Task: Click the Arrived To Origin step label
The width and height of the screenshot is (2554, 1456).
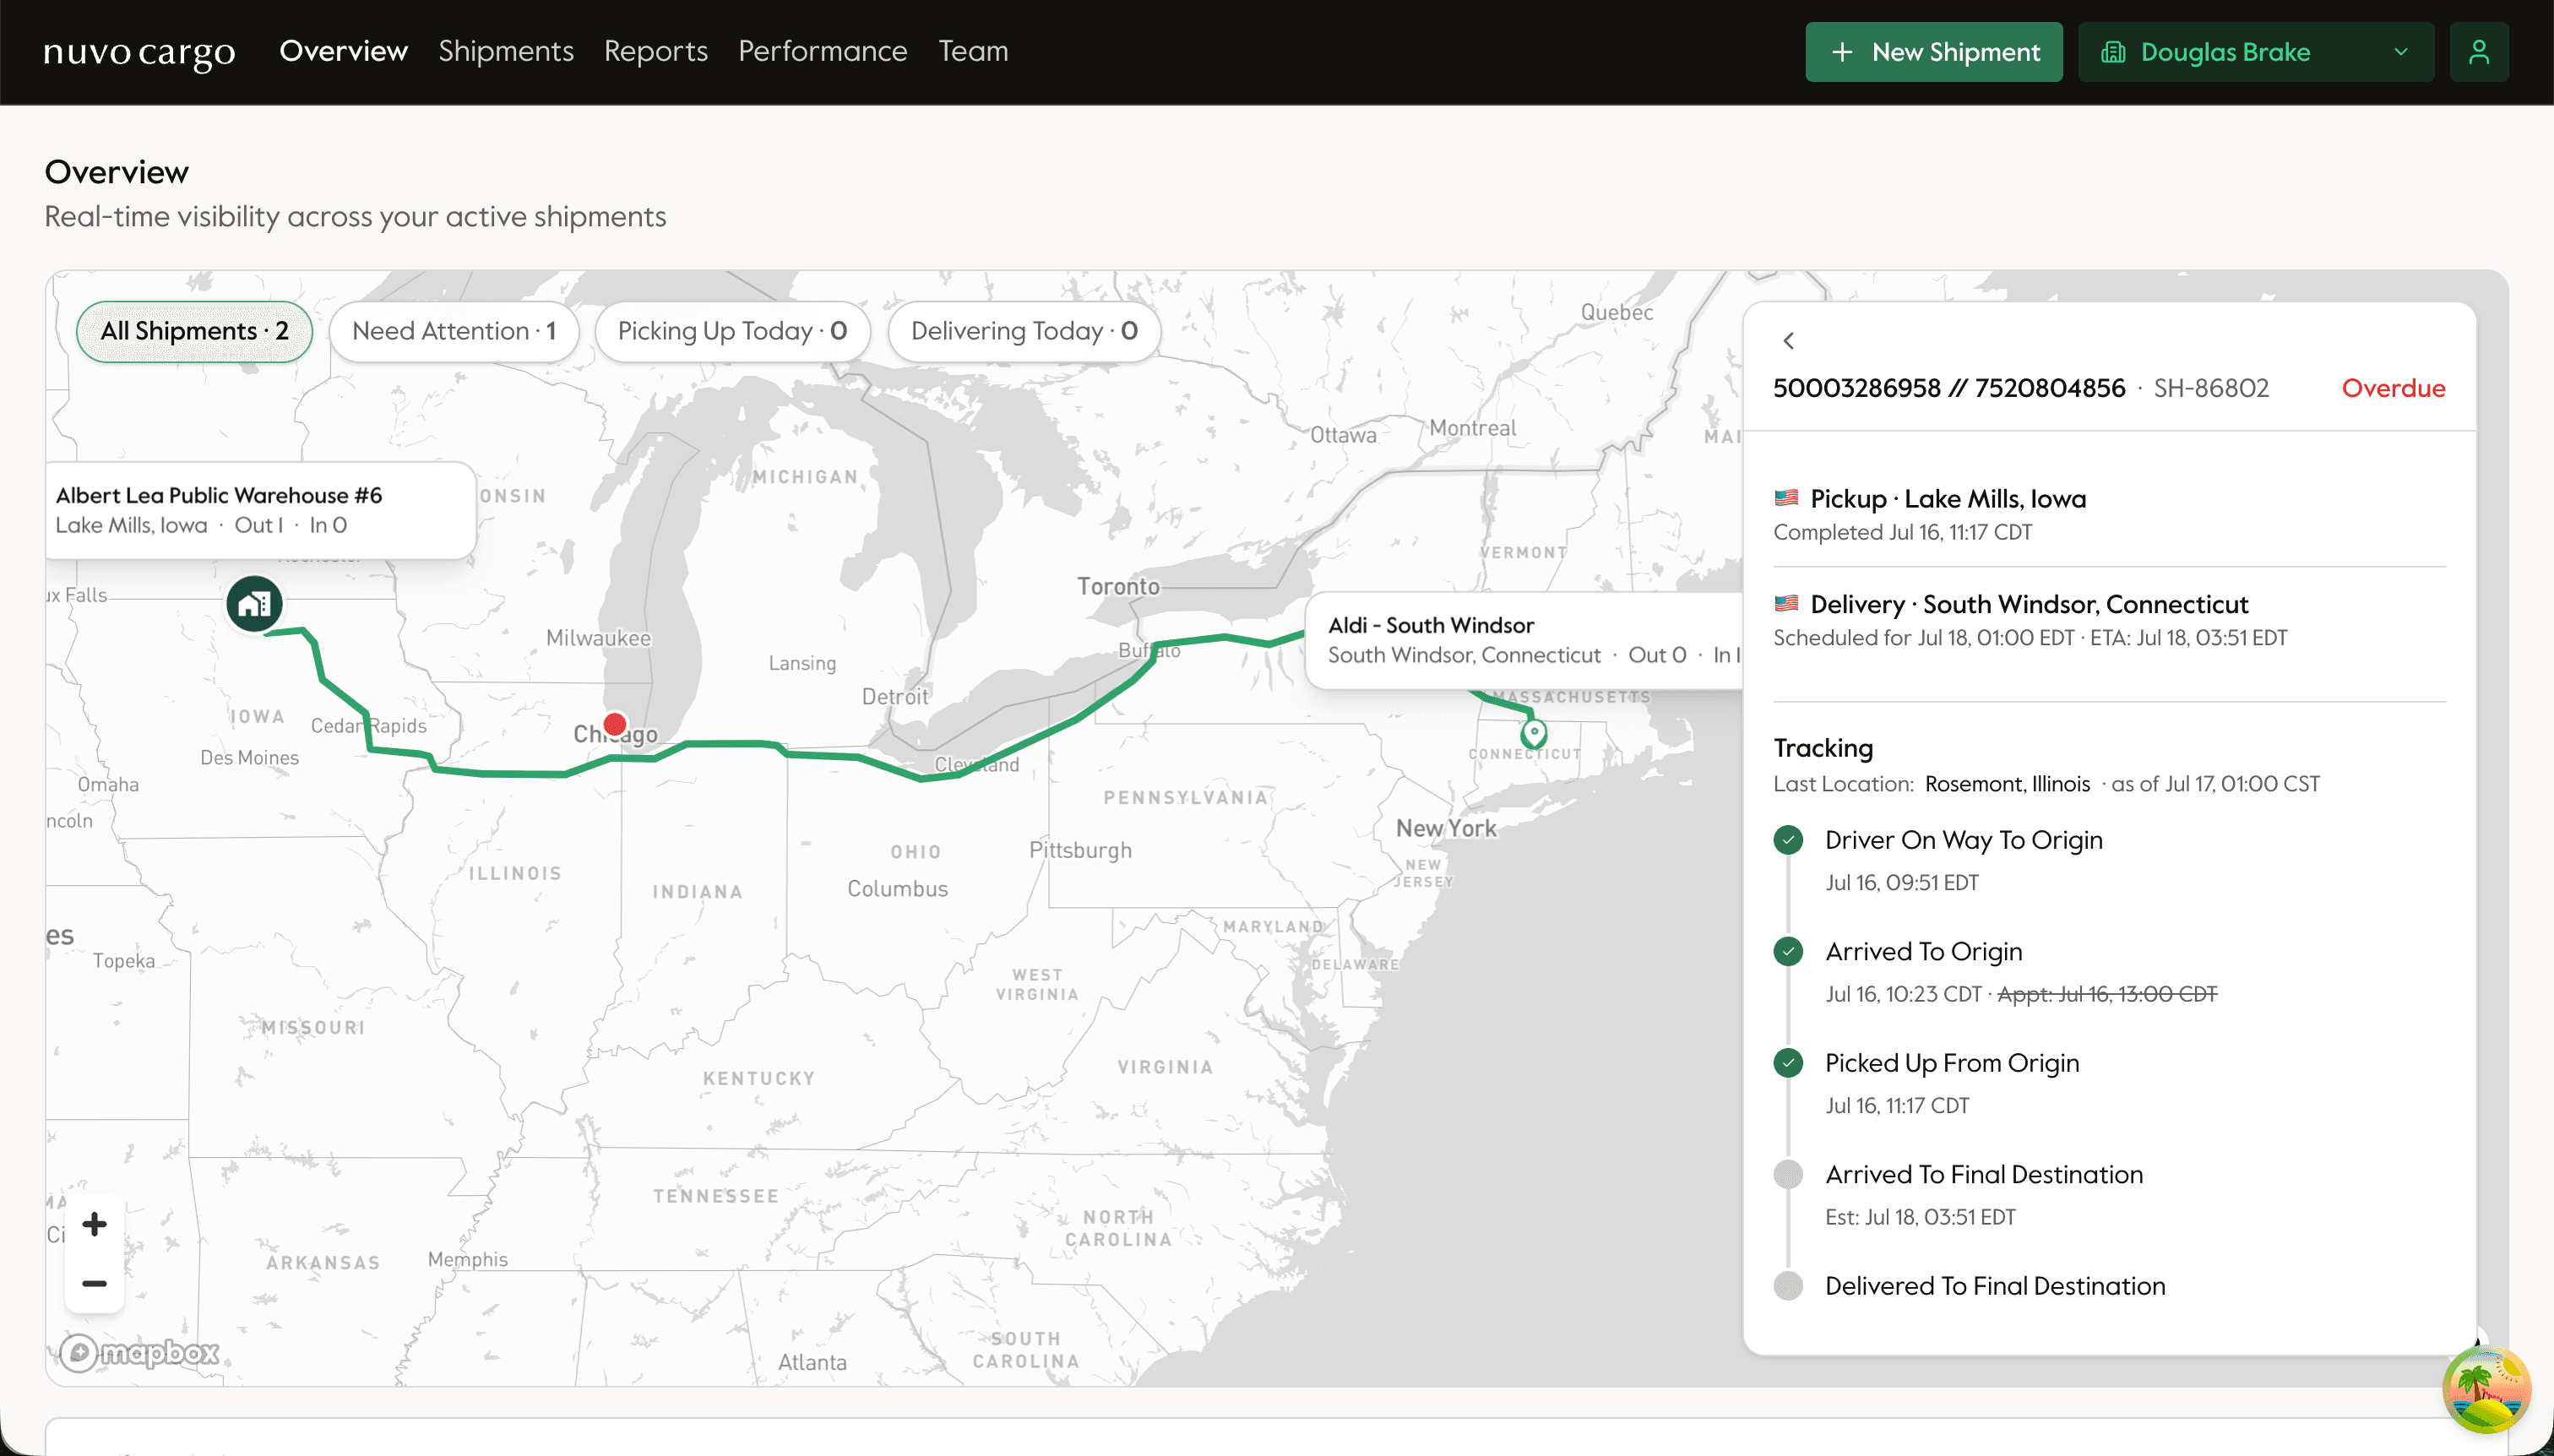Action: (1923, 951)
